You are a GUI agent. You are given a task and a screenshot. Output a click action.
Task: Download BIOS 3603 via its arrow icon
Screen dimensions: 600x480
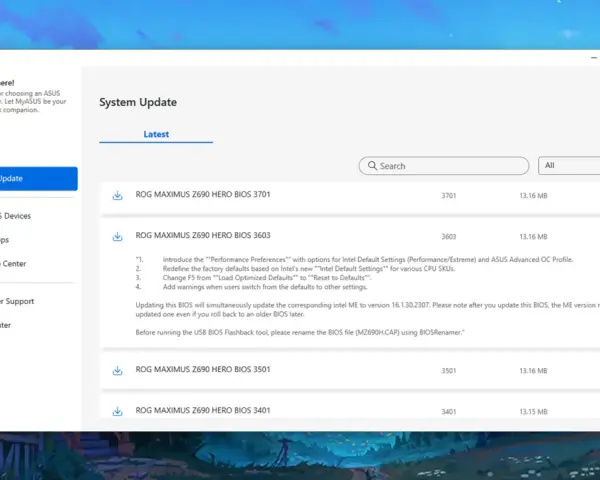tap(117, 237)
